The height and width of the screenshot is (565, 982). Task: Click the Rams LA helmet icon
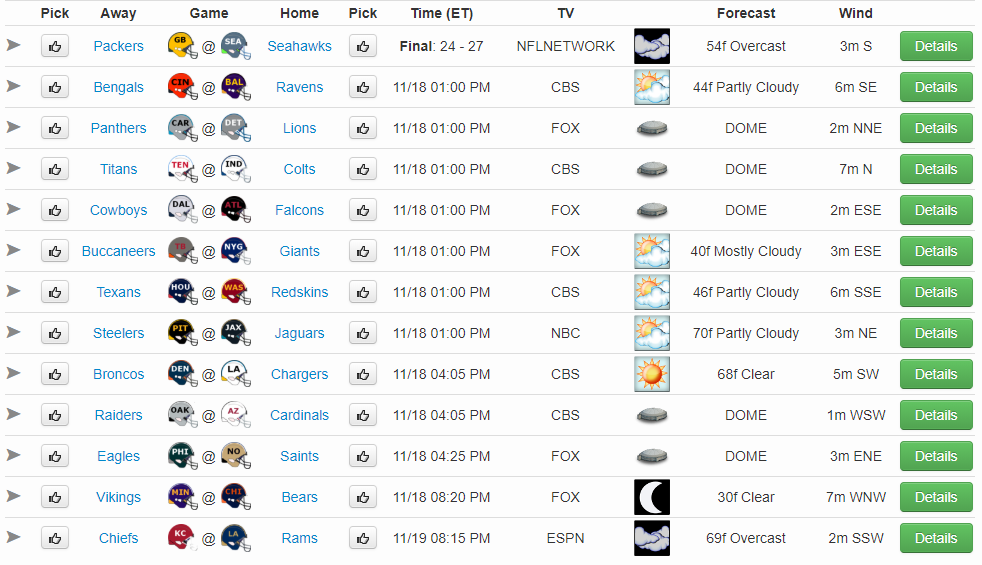[235, 538]
